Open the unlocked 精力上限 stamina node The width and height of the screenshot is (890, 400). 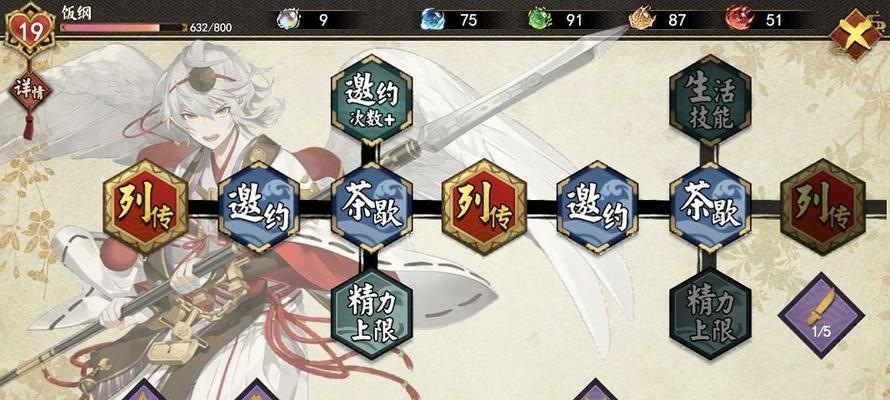point(372,314)
